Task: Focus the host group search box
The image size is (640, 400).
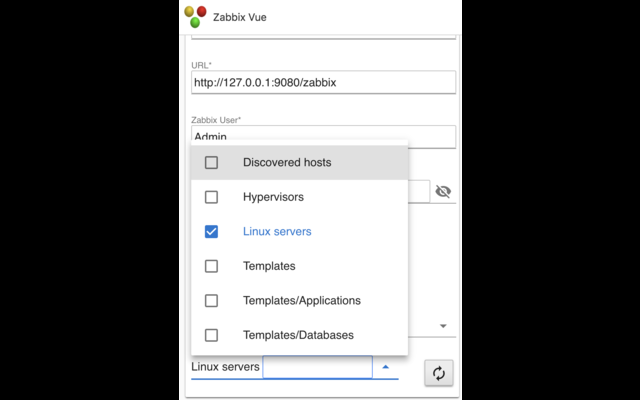Action: point(318,367)
